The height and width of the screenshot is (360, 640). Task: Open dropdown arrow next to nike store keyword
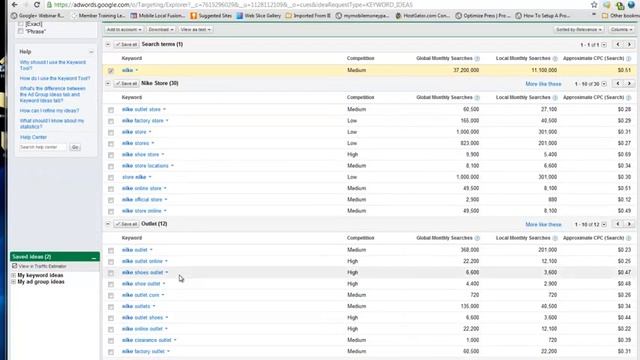coord(150,132)
